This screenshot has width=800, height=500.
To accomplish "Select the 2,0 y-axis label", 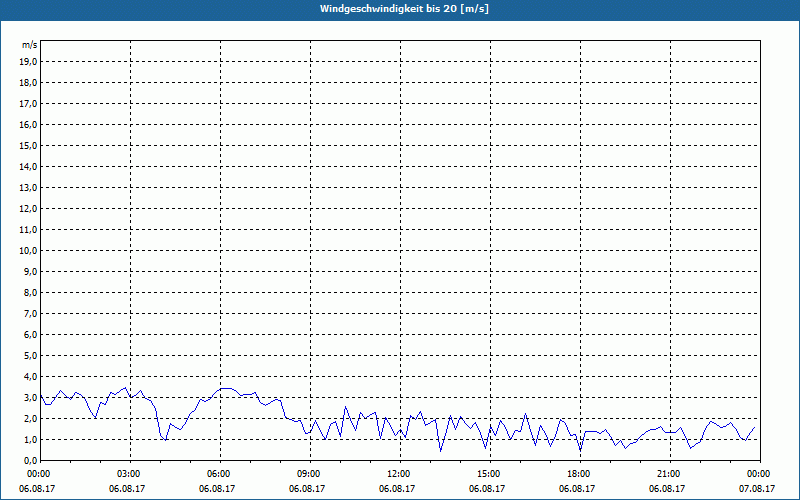I will point(30,418).
